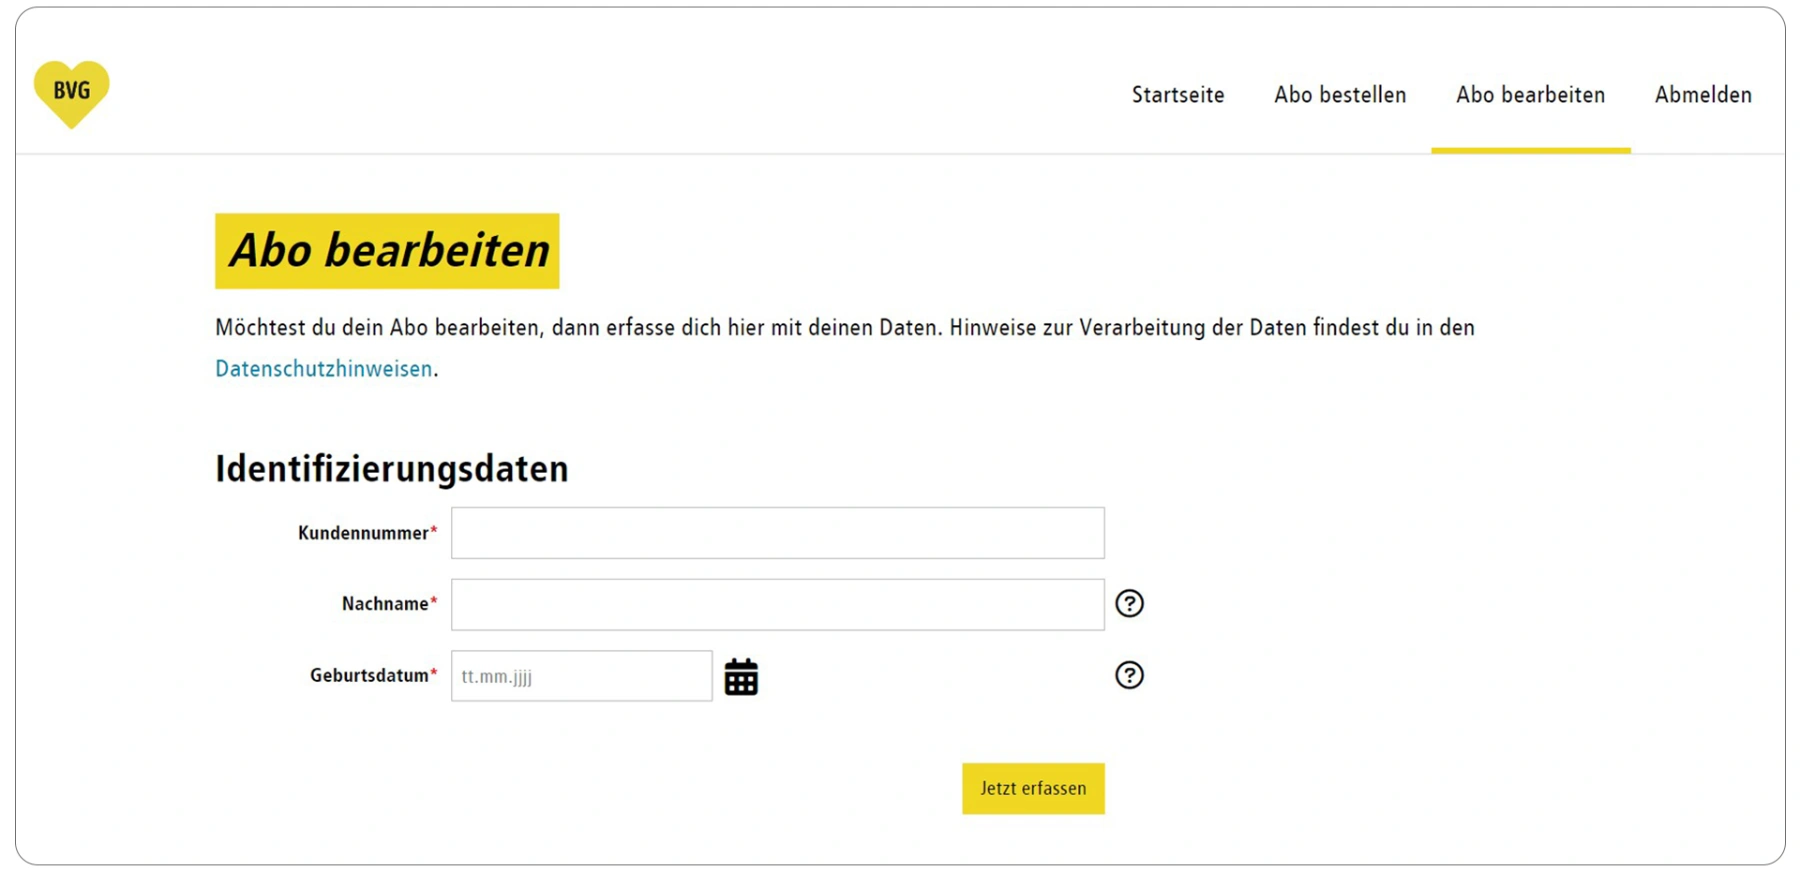
Task: Click the question mark circle next to Nachname field
Action: tap(1129, 603)
